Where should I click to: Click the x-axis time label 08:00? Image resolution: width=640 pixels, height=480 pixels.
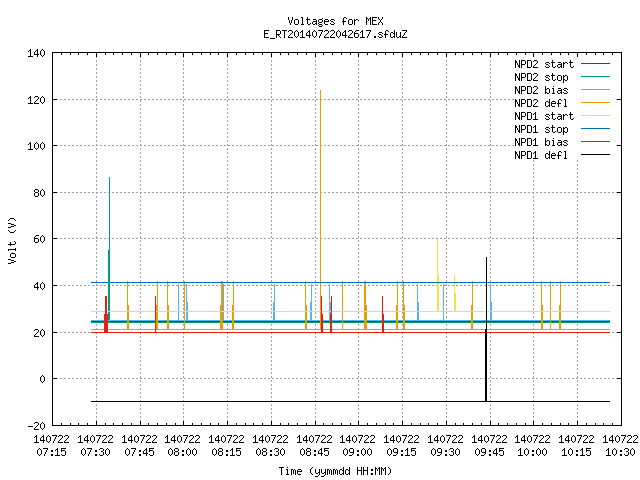pyautogui.click(x=182, y=453)
